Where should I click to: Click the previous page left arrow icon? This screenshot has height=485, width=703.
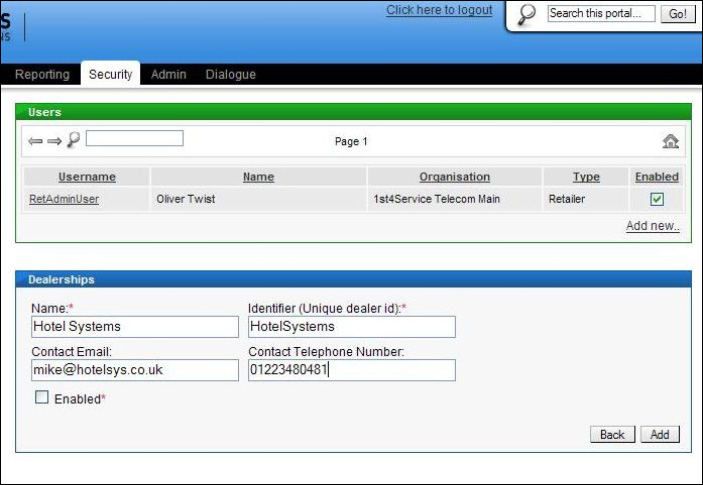pyautogui.click(x=35, y=141)
